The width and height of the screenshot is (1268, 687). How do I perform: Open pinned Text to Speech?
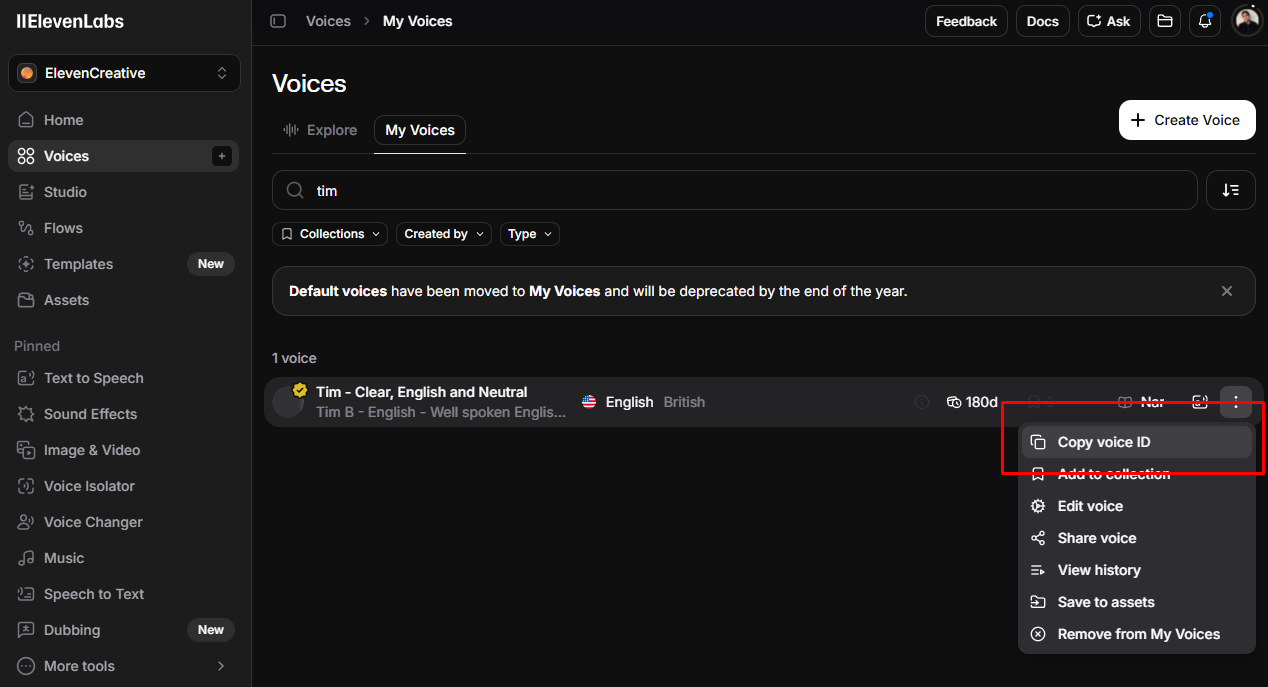click(x=124, y=378)
